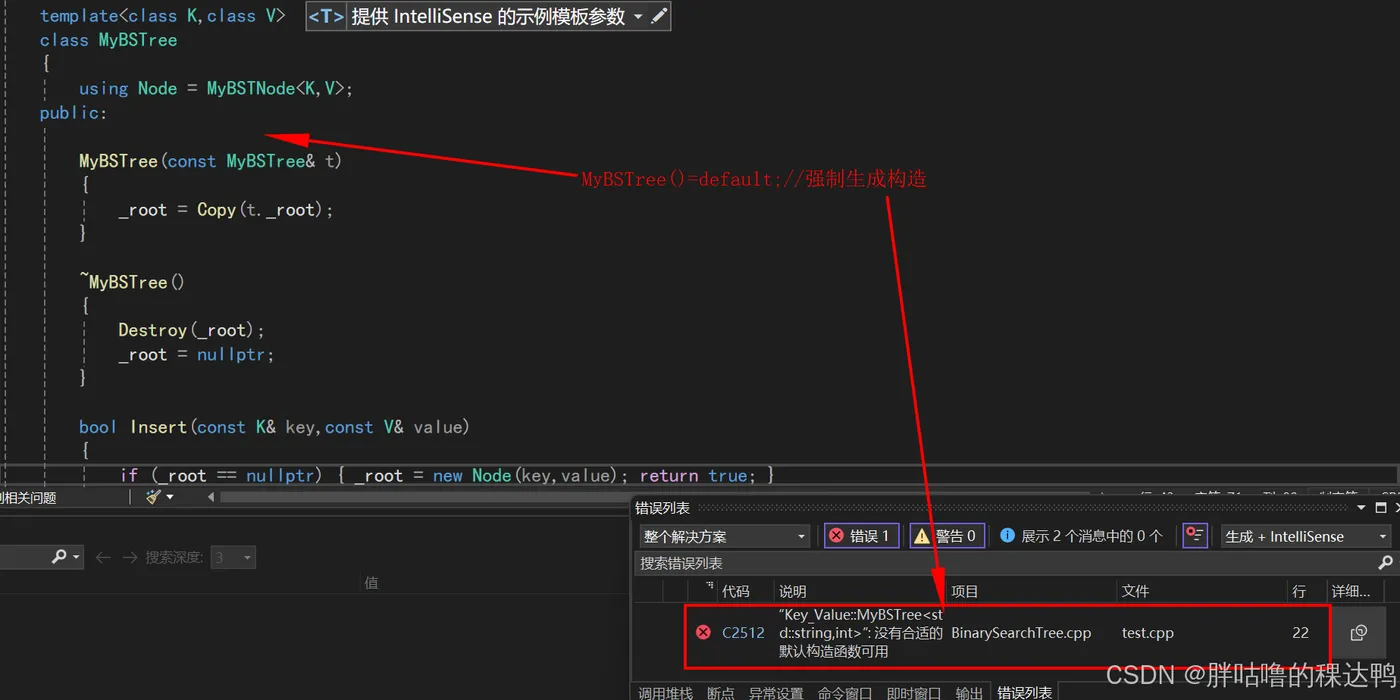The height and width of the screenshot is (700, 1400).
Task: Click the back arrow next to search depth
Action: [x=102, y=557]
